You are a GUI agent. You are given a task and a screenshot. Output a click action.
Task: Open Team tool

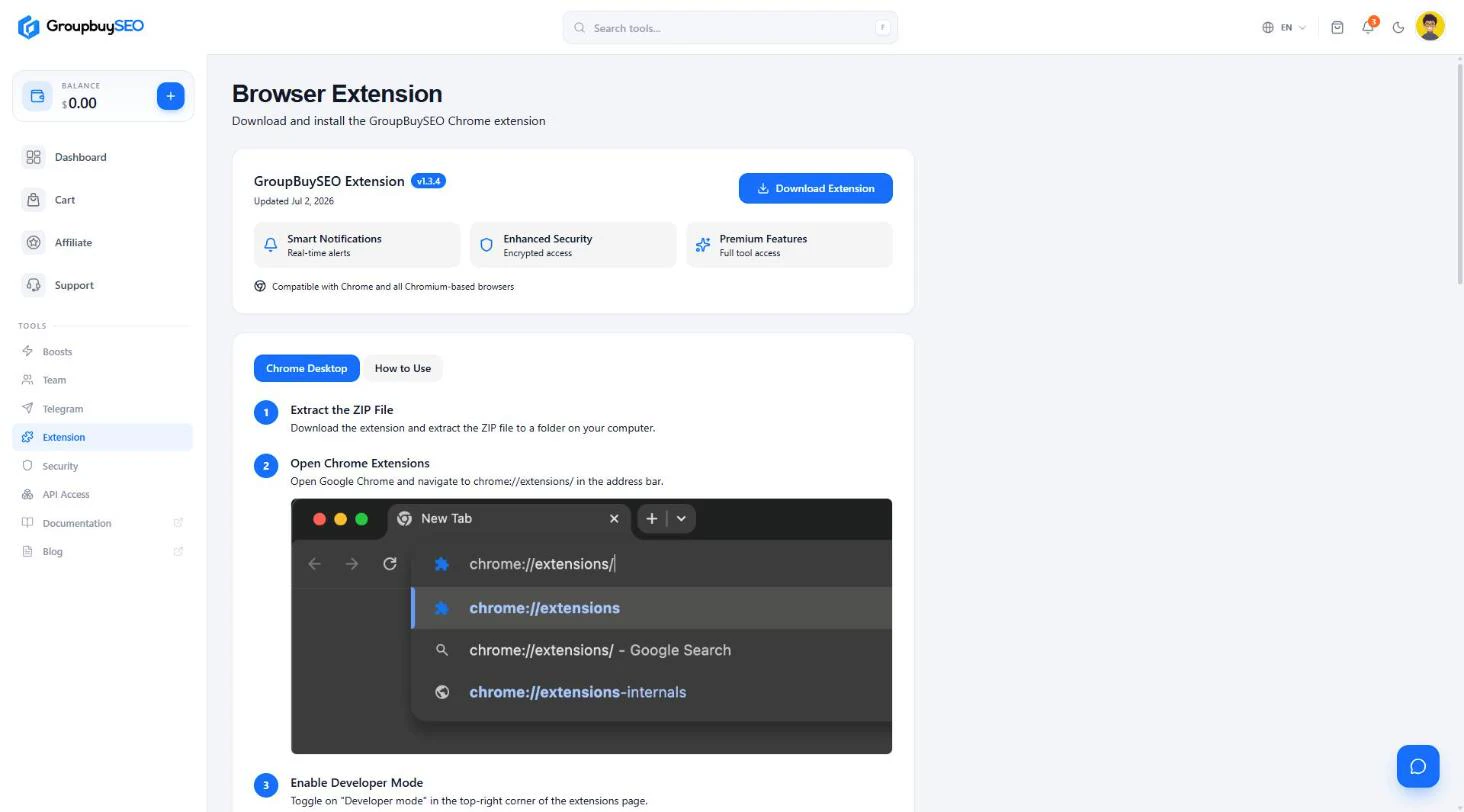point(102,380)
